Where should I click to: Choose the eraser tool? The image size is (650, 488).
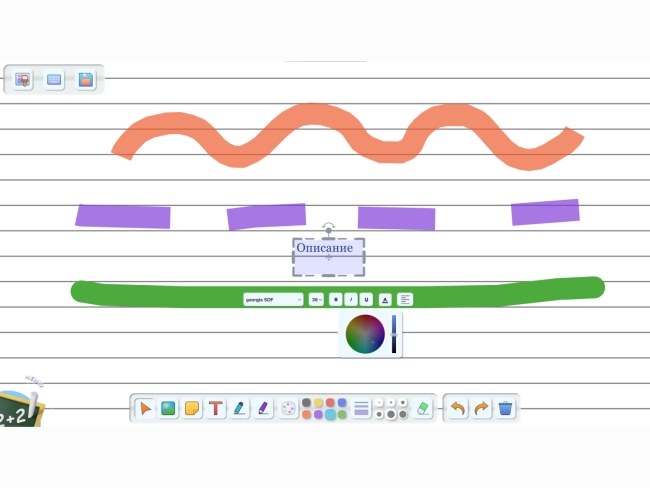(x=422, y=409)
